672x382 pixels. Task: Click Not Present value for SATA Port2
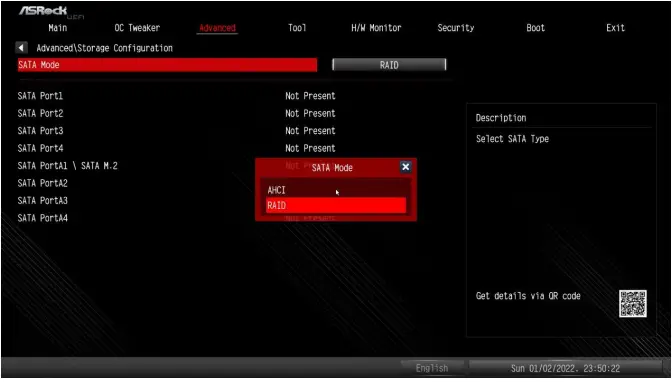tap(310, 114)
